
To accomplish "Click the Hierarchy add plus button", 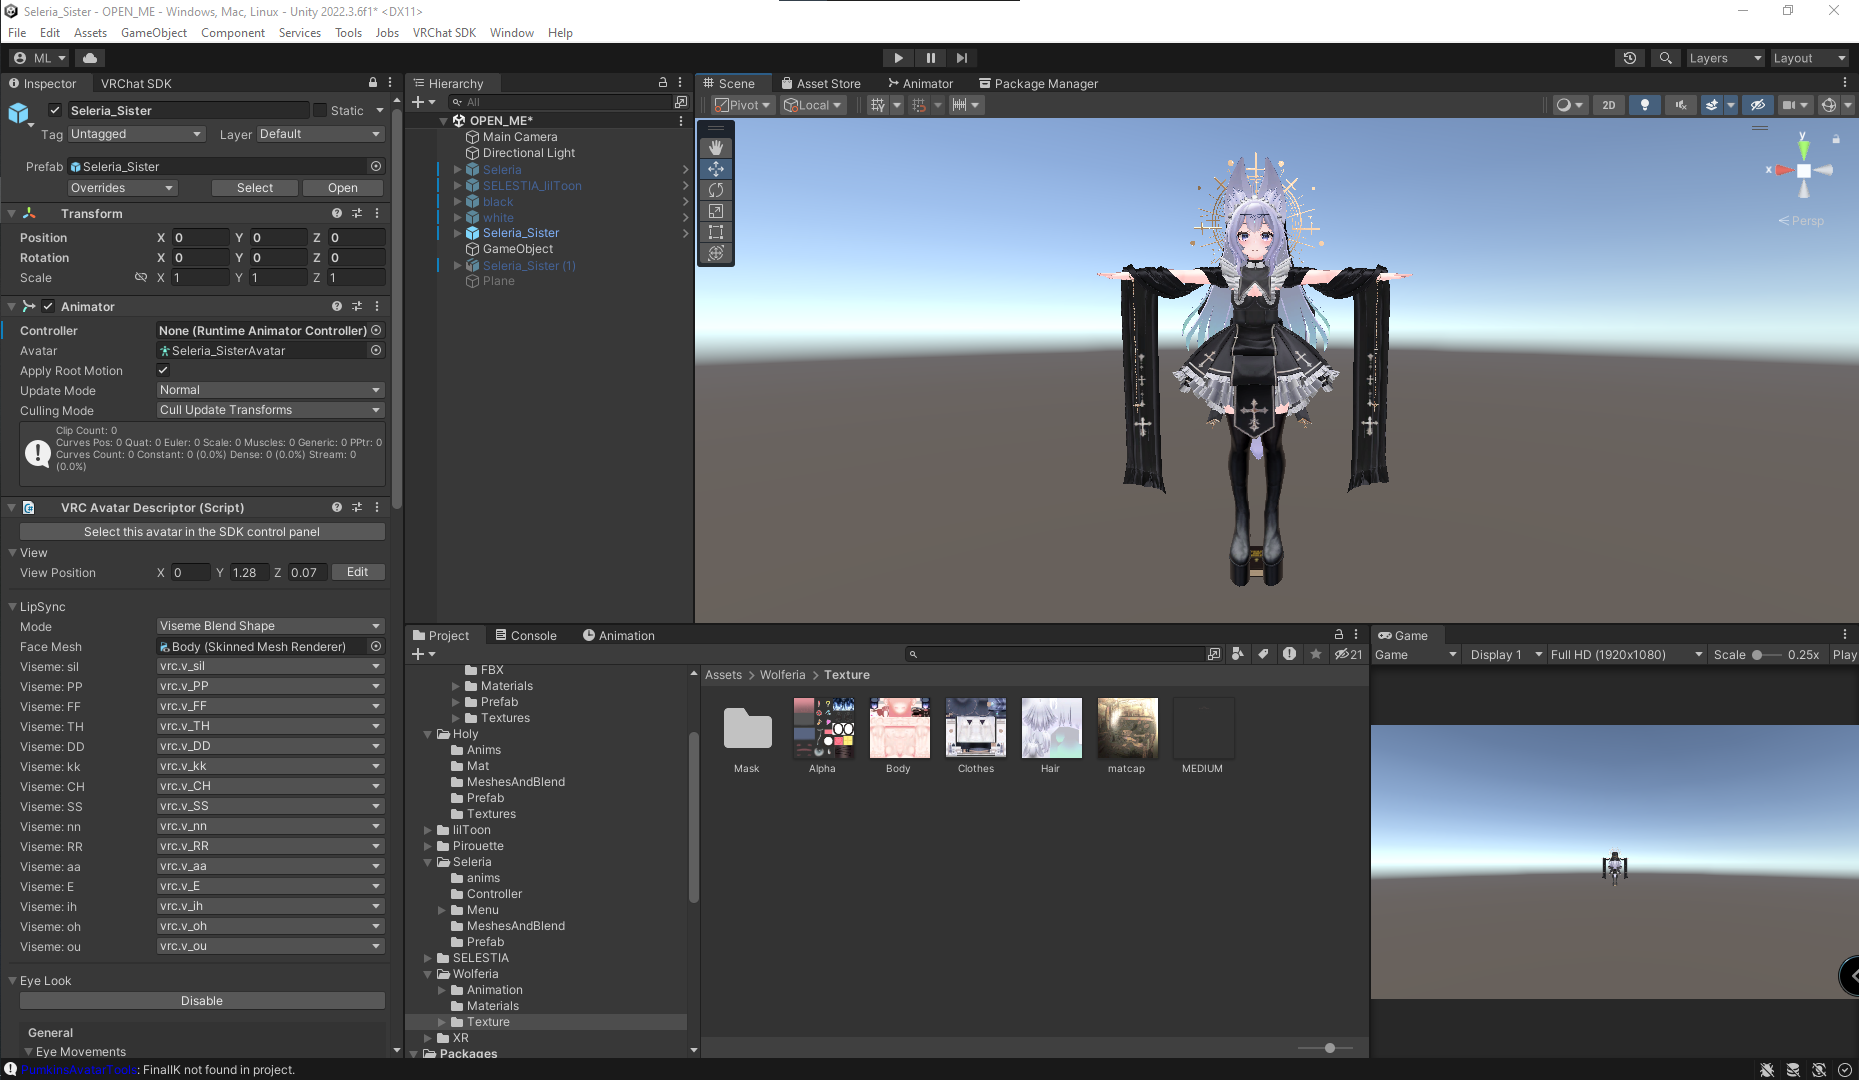I will point(418,102).
